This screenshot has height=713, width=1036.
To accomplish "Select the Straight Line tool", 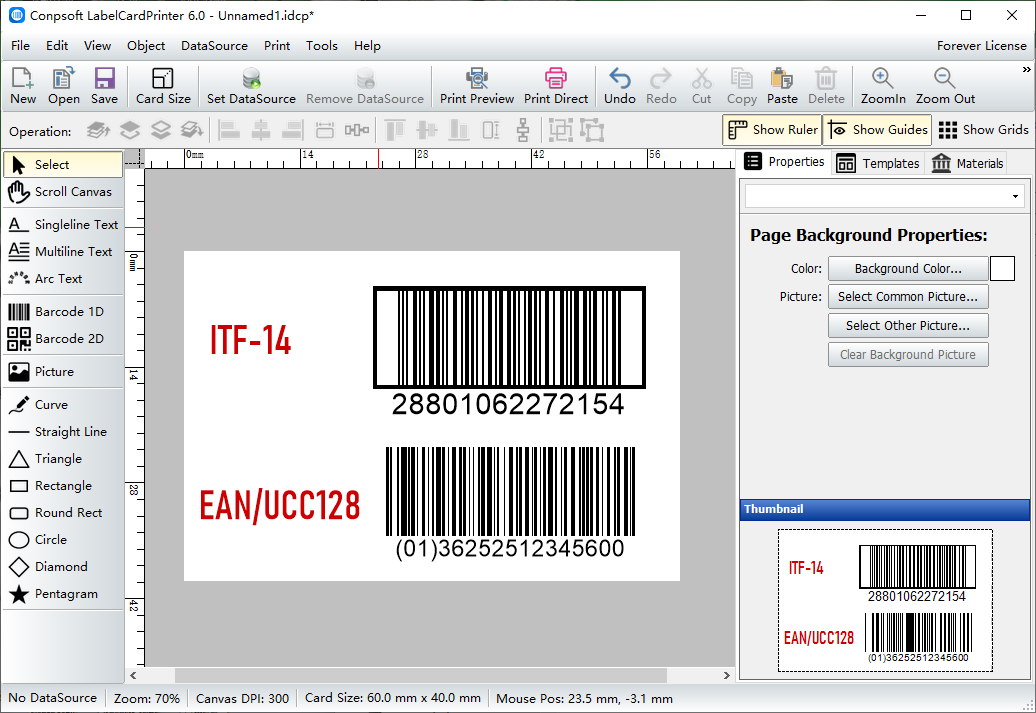I will [x=63, y=432].
